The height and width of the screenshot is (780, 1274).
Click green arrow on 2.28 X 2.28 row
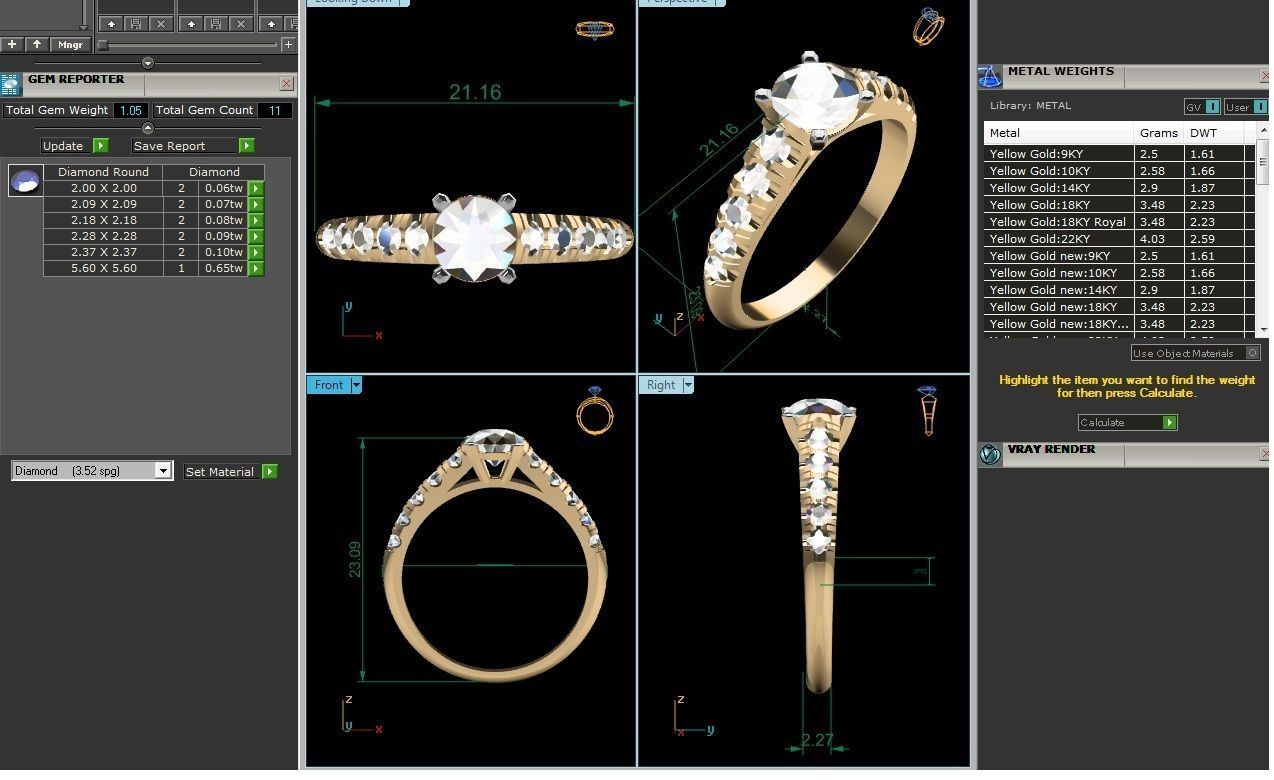click(256, 236)
